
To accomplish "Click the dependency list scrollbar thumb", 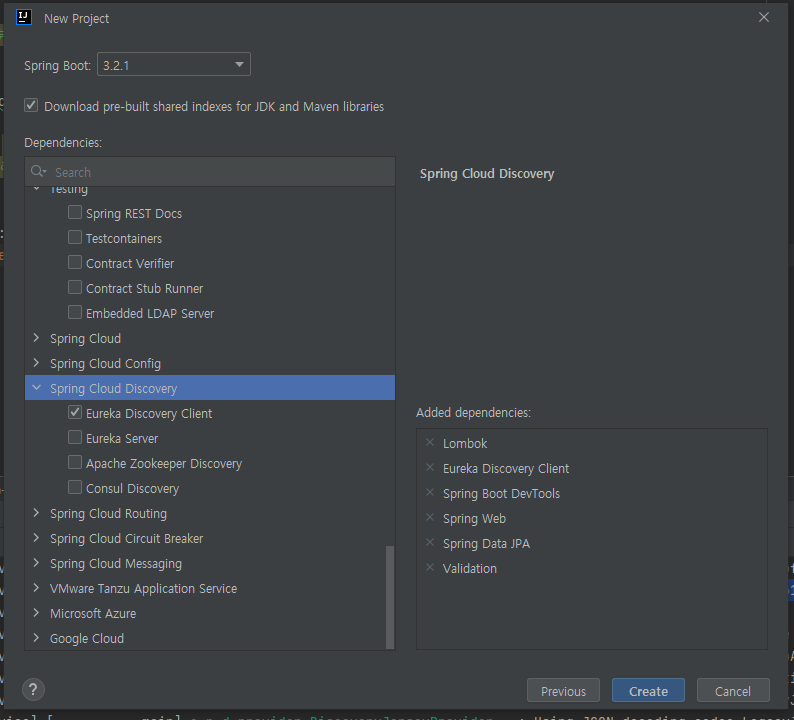I will click(x=390, y=596).
